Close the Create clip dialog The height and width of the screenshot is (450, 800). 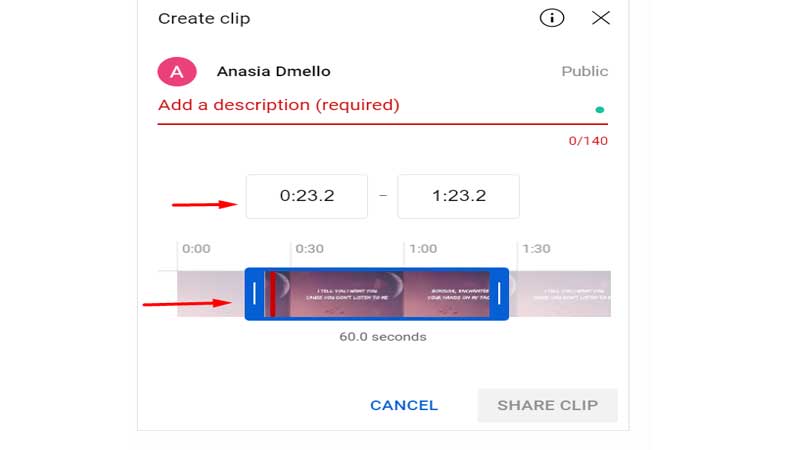pos(601,18)
